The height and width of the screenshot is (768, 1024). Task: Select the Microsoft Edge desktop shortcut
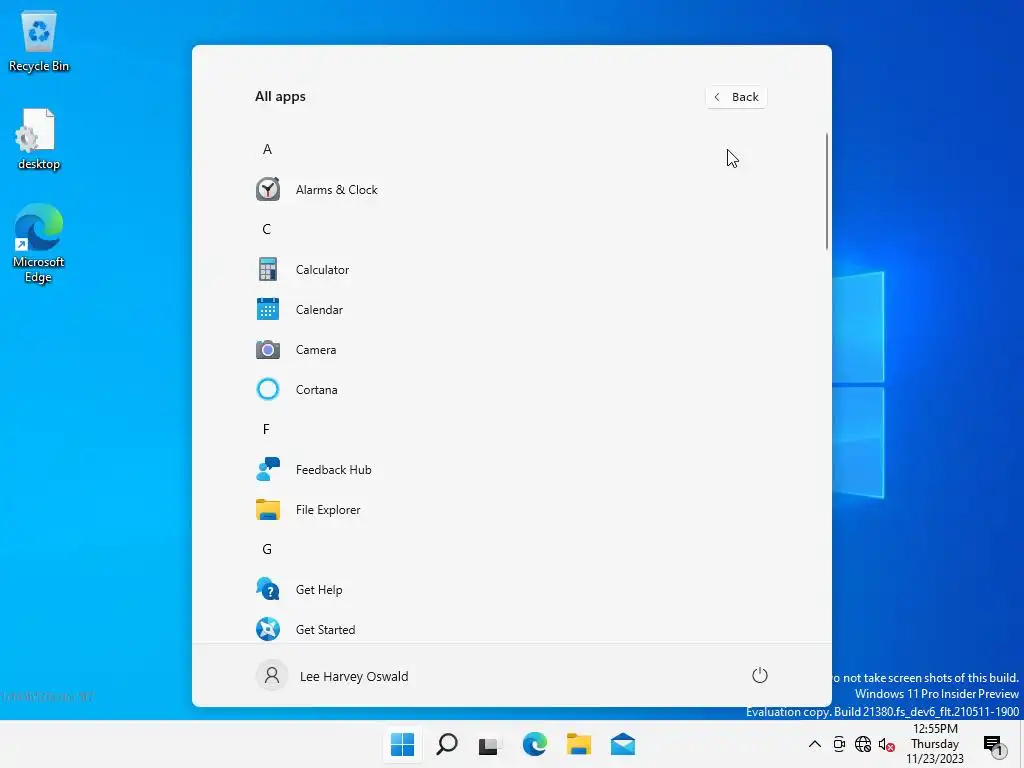[x=39, y=243]
